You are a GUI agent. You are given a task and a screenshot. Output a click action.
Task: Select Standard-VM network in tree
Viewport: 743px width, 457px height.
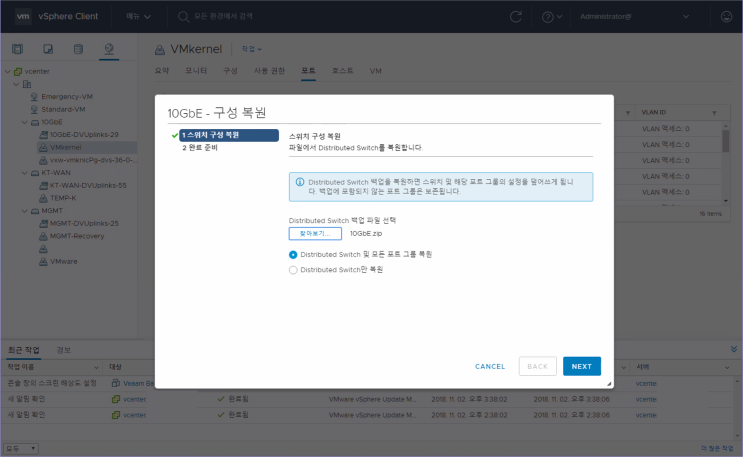(x=63, y=110)
